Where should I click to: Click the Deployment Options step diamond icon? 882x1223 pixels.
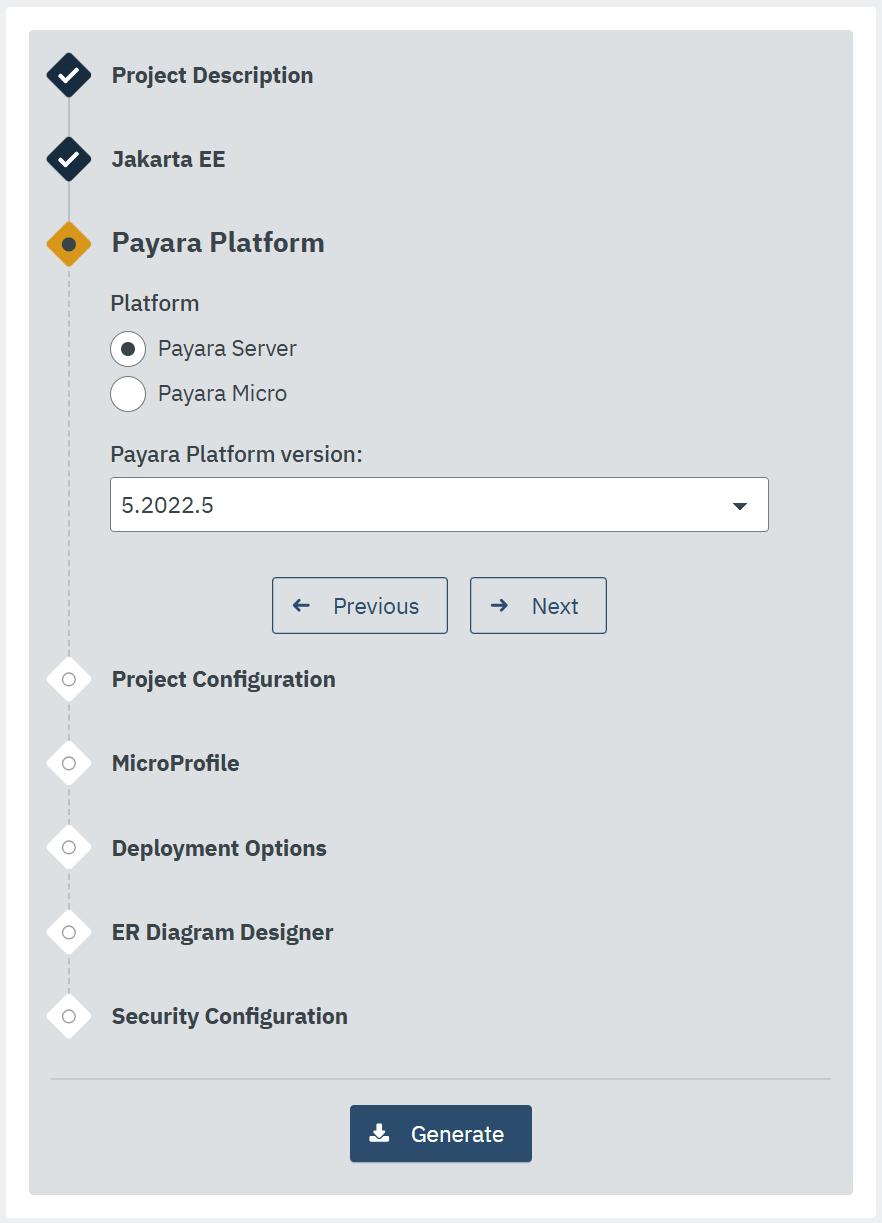68,847
